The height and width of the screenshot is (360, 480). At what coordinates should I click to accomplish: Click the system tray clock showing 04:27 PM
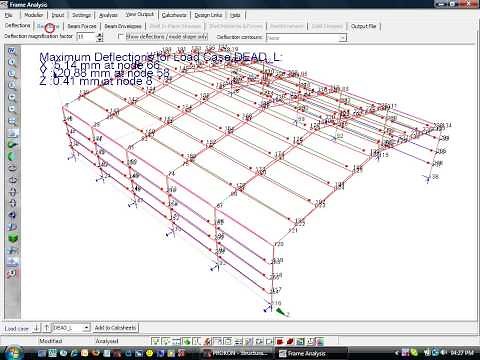tap(462, 353)
